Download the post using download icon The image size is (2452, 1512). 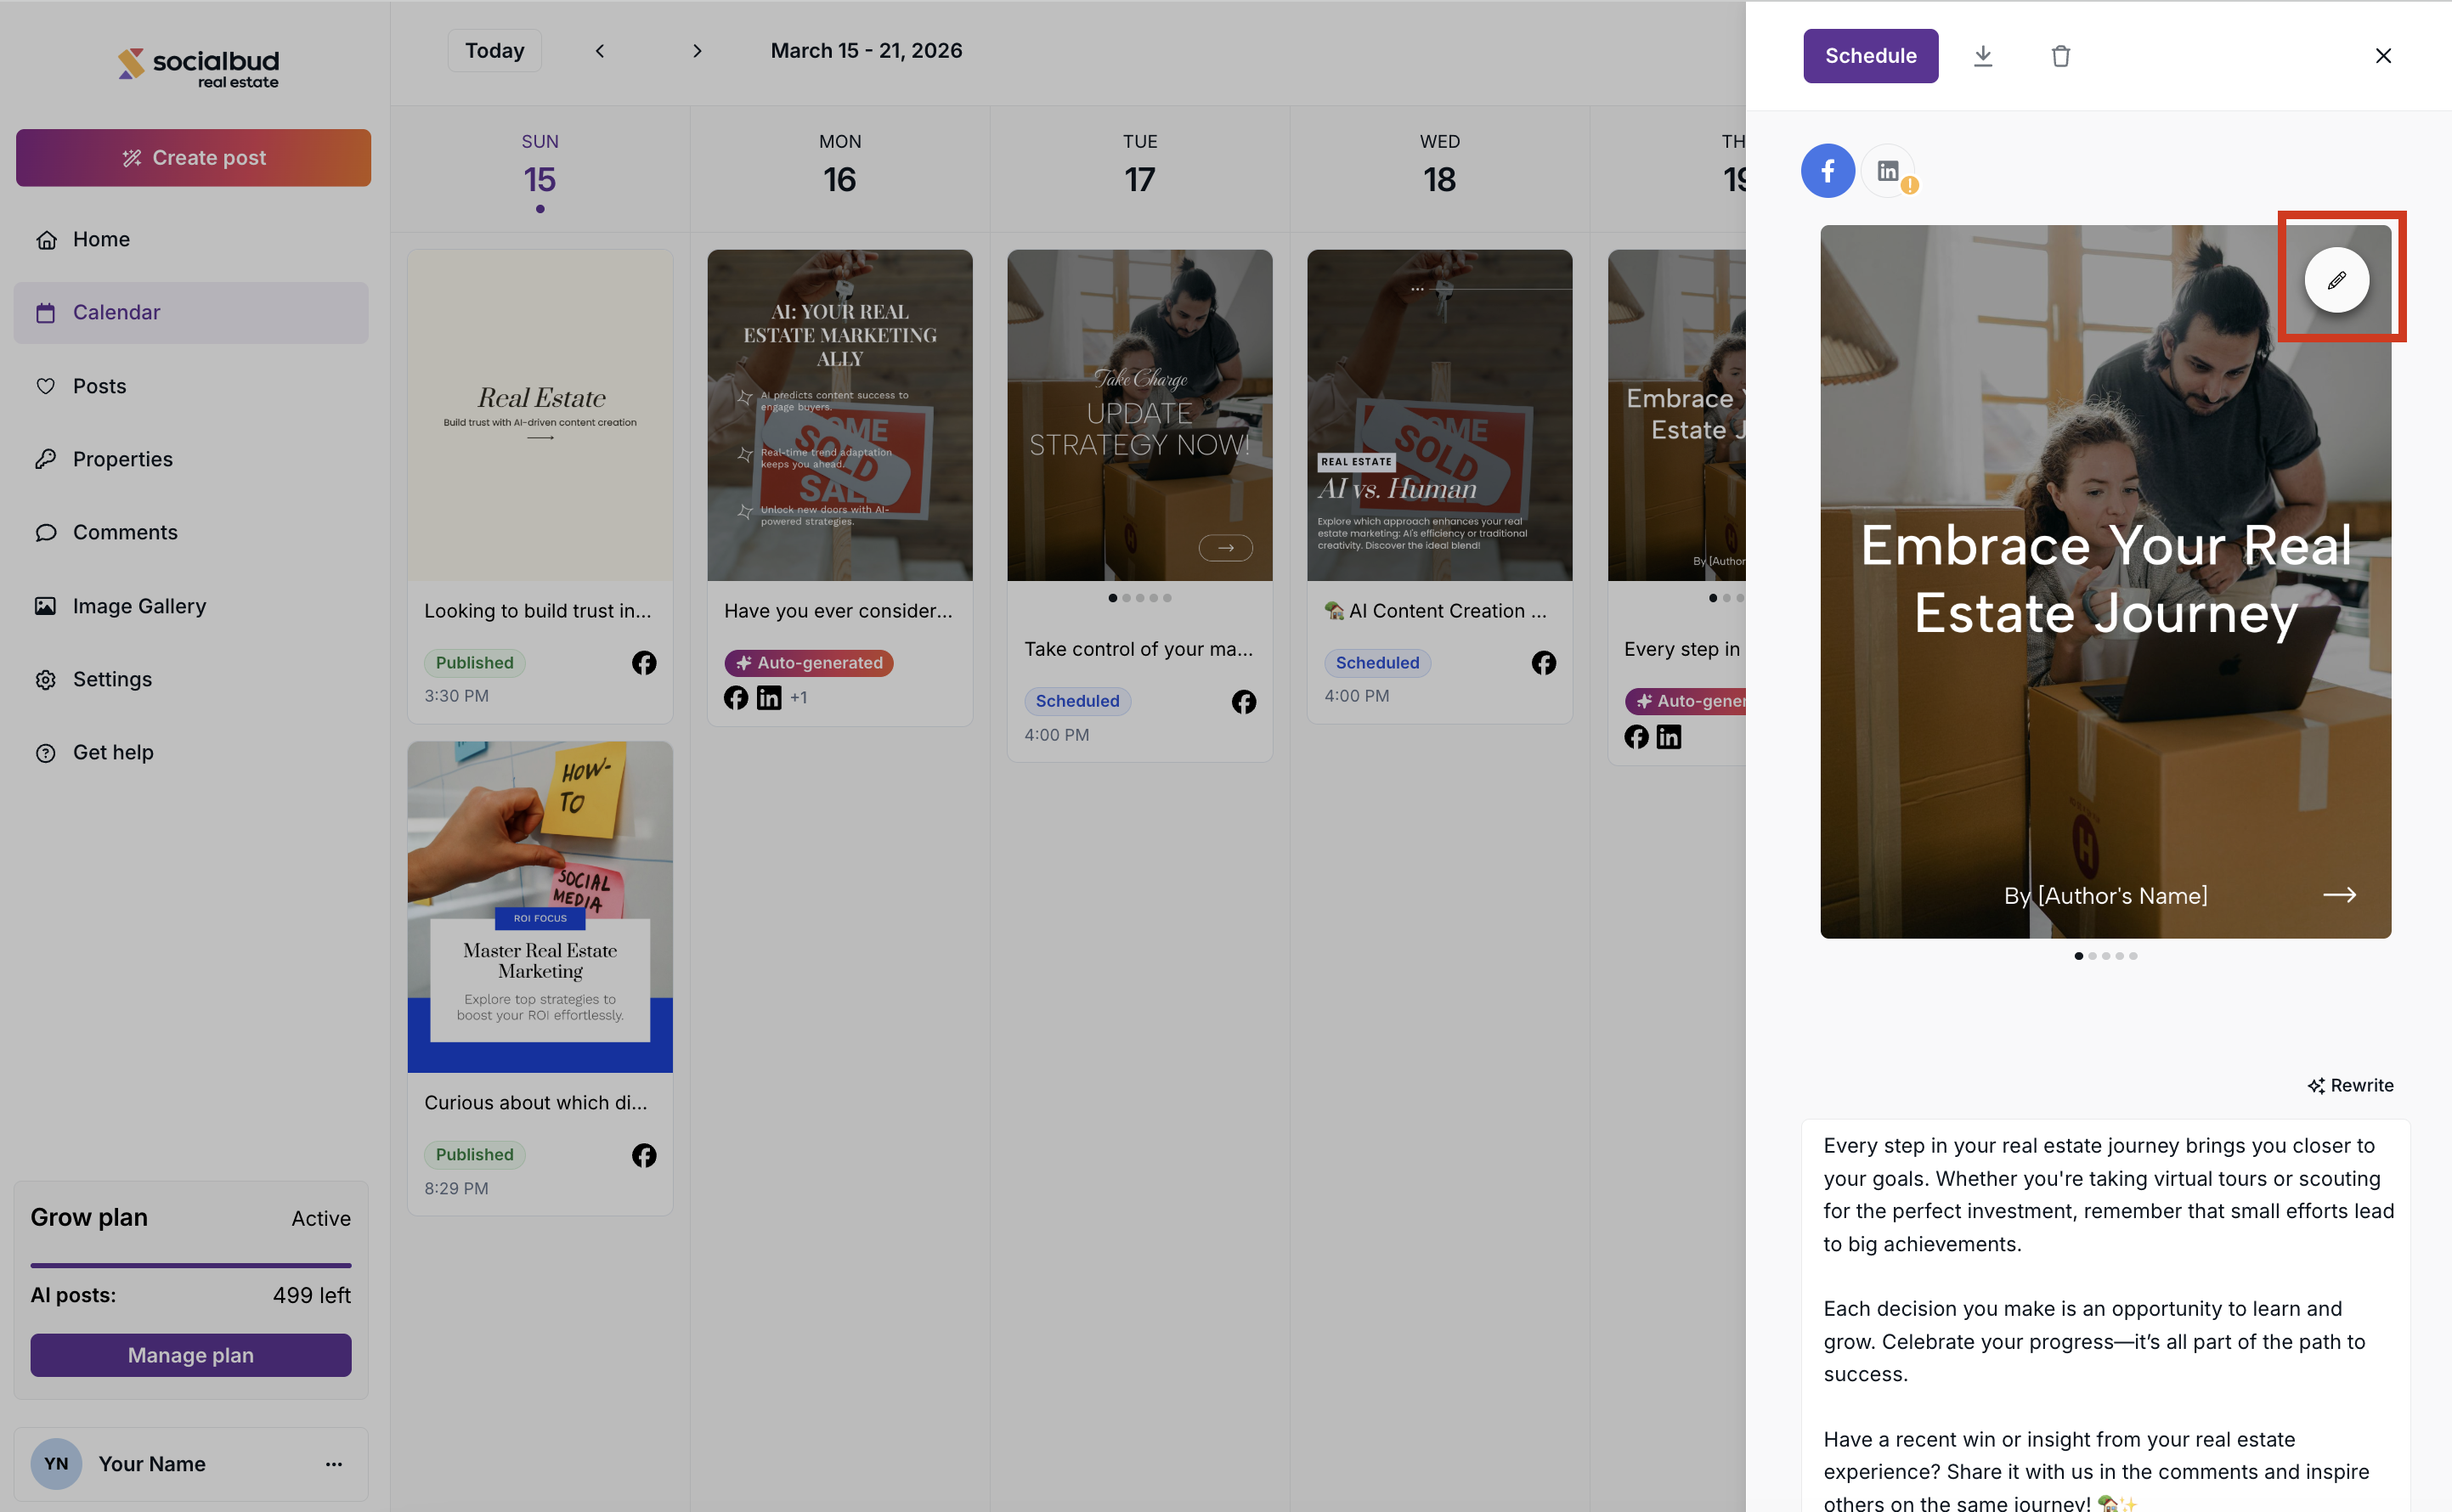coord(1983,56)
